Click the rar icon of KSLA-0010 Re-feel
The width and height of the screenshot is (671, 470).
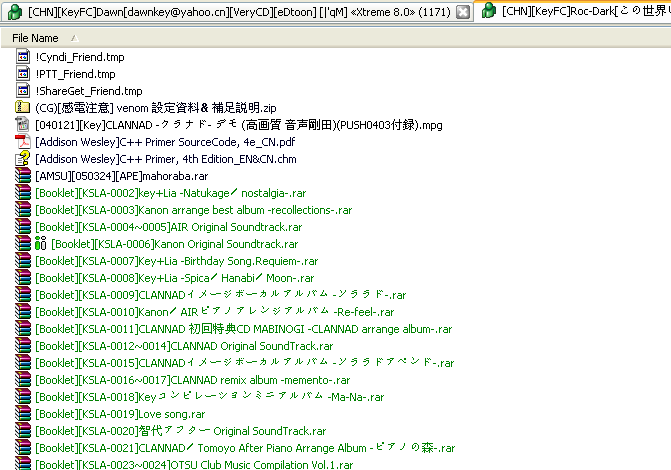23,312
